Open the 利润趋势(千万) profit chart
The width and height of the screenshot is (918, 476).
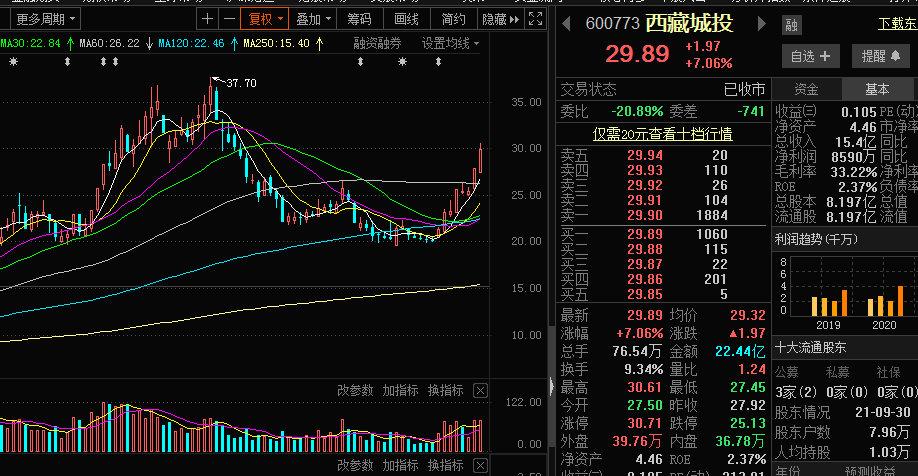click(816, 239)
